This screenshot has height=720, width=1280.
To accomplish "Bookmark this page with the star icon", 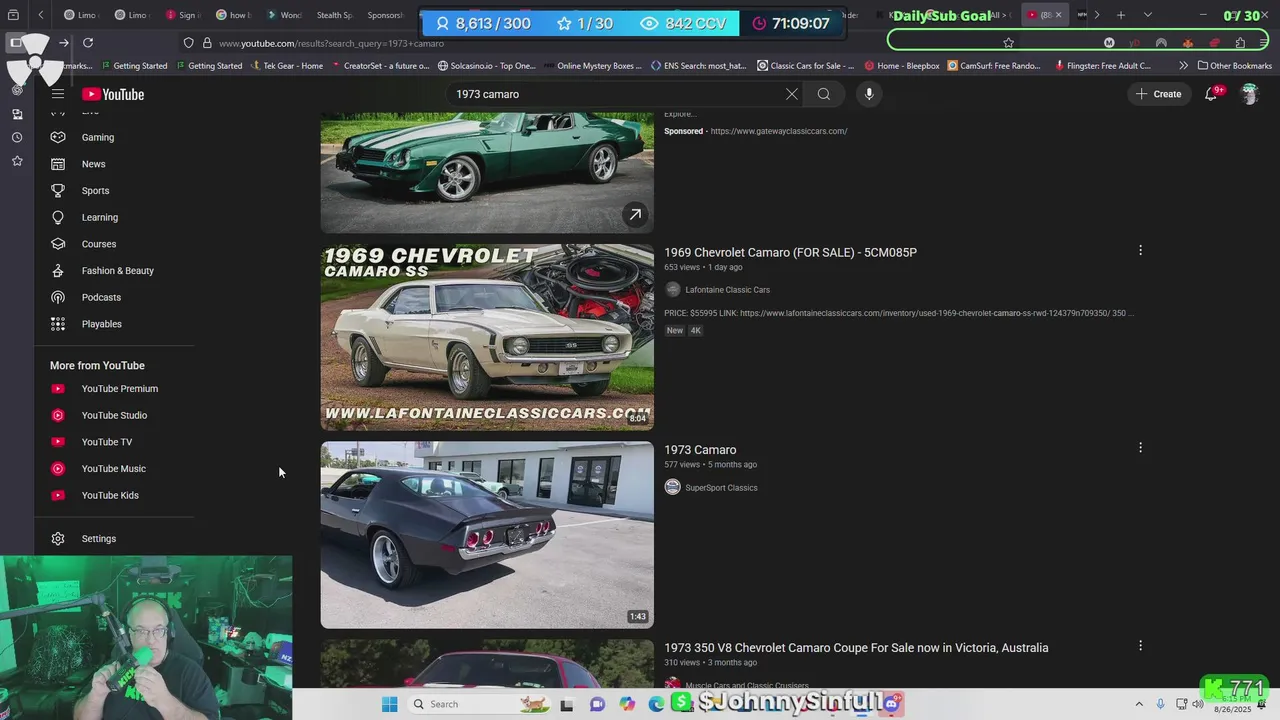I will [x=1008, y=43].
